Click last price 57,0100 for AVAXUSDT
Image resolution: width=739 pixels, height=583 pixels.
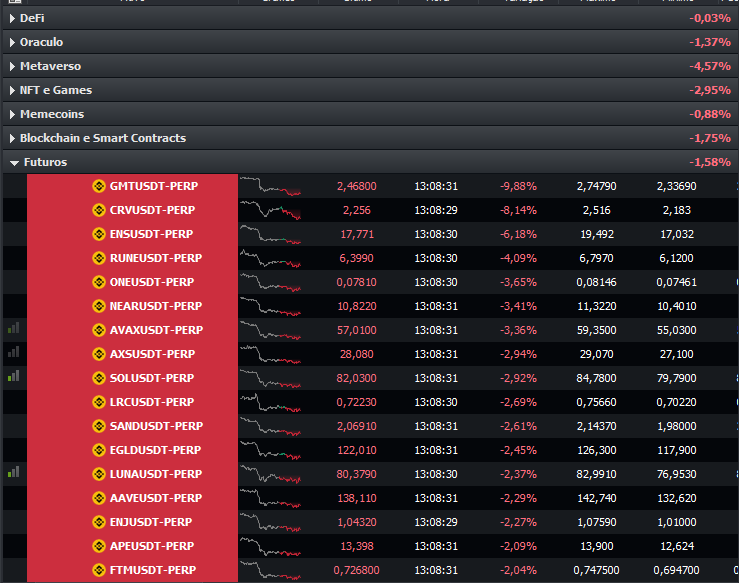pos(357,330)
